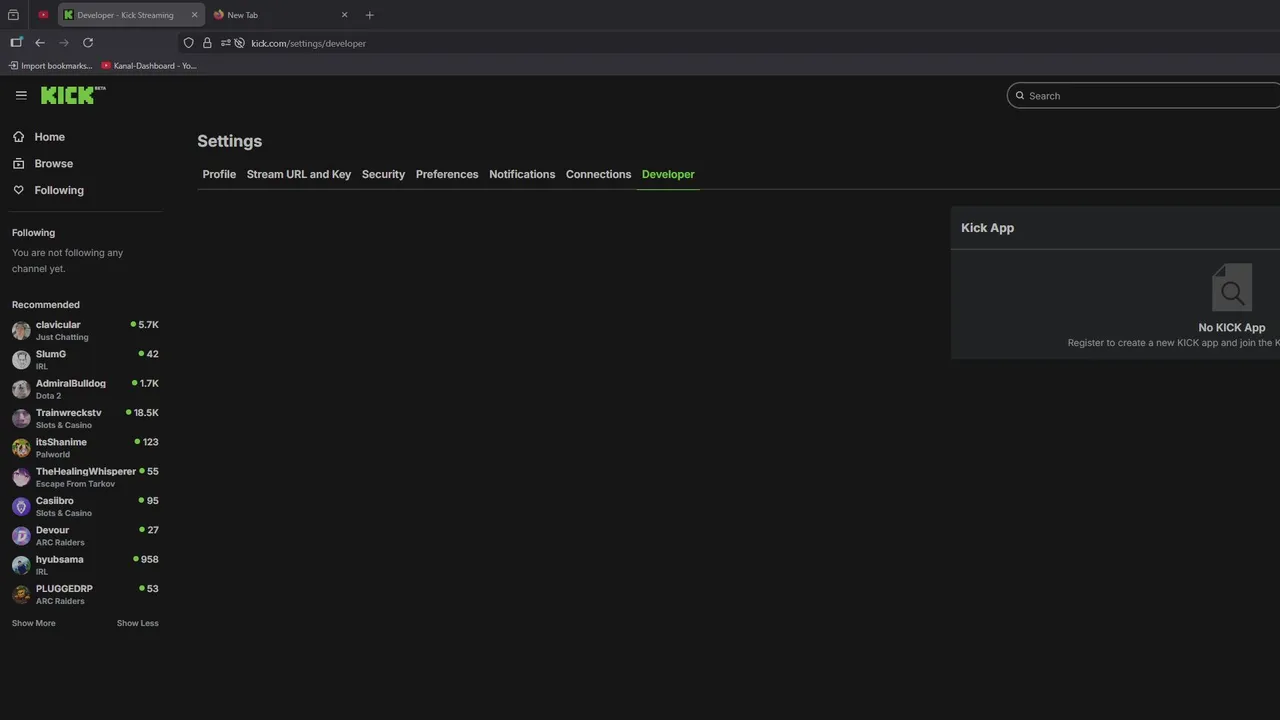Click the itsShanime avatar

pyautogui.click(x=21, y=448)
